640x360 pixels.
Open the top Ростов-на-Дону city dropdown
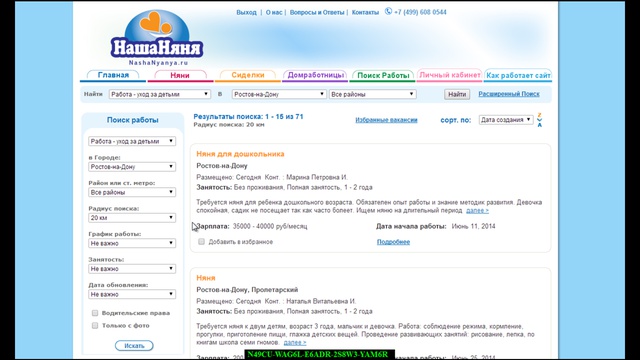point(279,94)
